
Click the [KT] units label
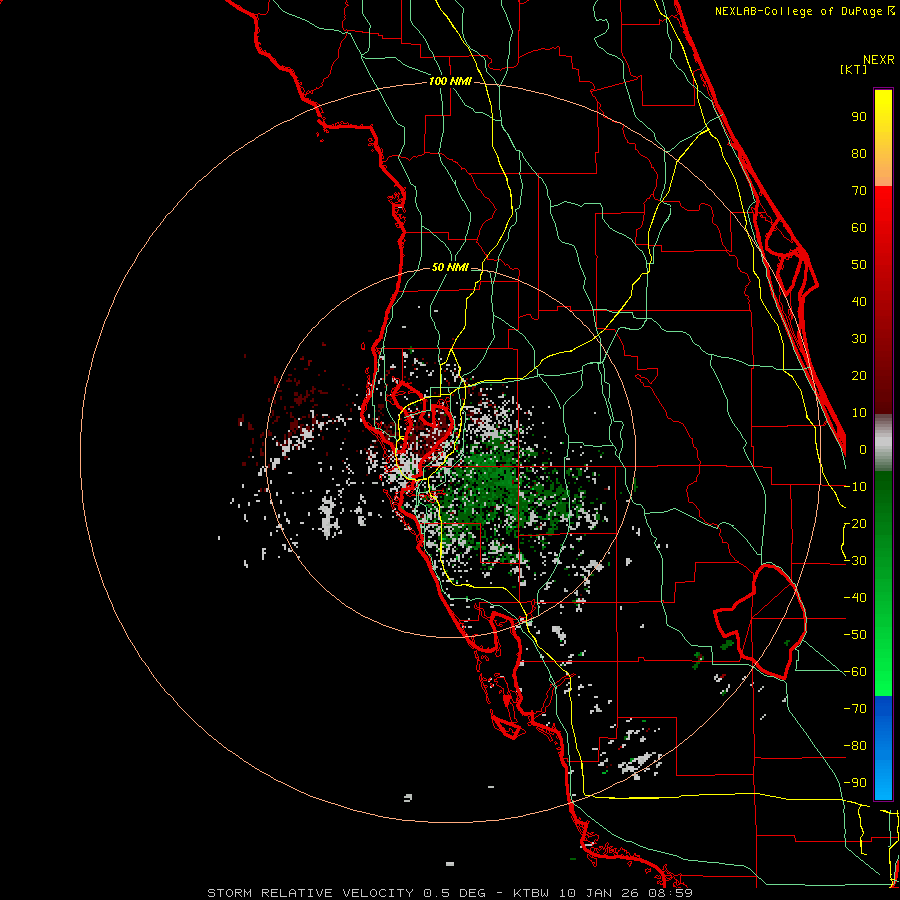tap(853, 69)
